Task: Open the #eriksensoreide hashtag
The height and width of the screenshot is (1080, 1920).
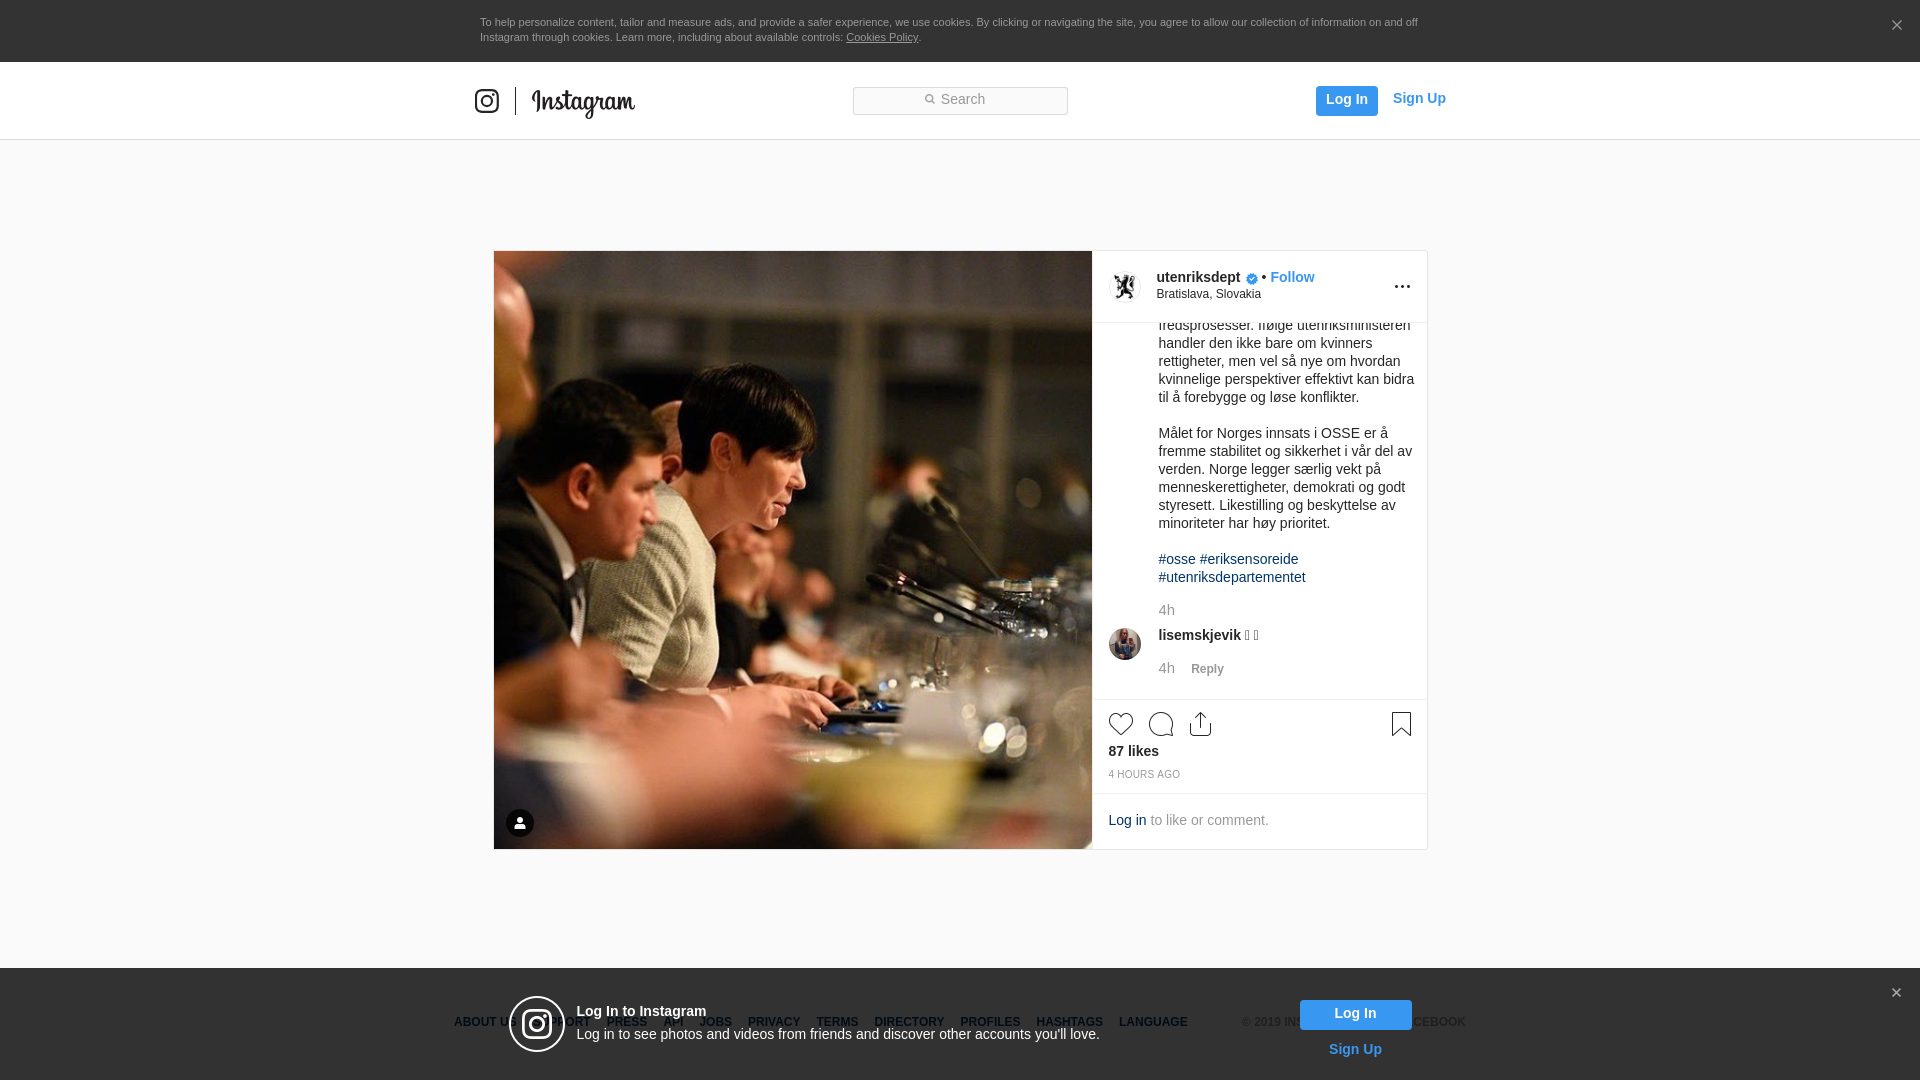Action: pyautogui.click(x=1248, y=559)
